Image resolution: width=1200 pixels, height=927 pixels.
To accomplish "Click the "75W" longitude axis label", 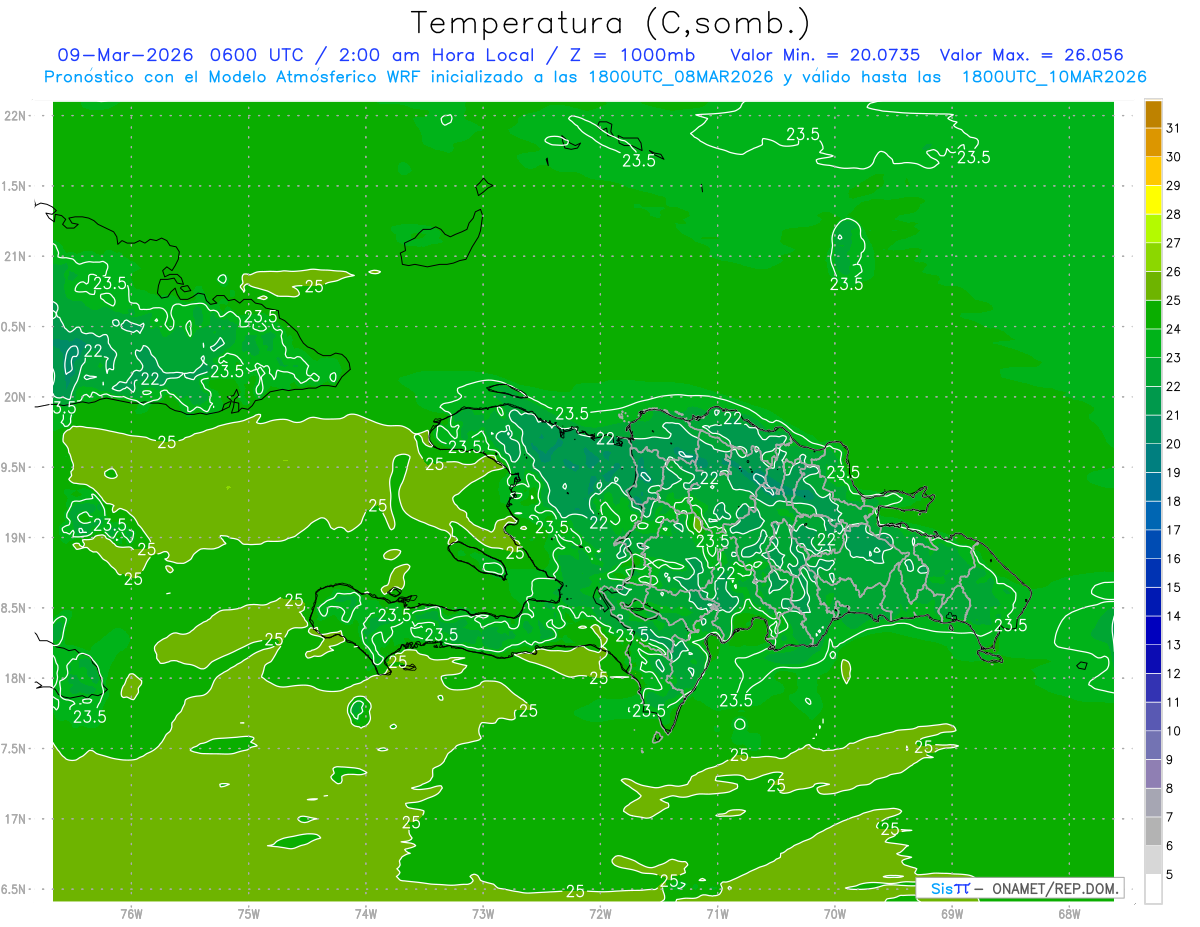I will point(249,913).
